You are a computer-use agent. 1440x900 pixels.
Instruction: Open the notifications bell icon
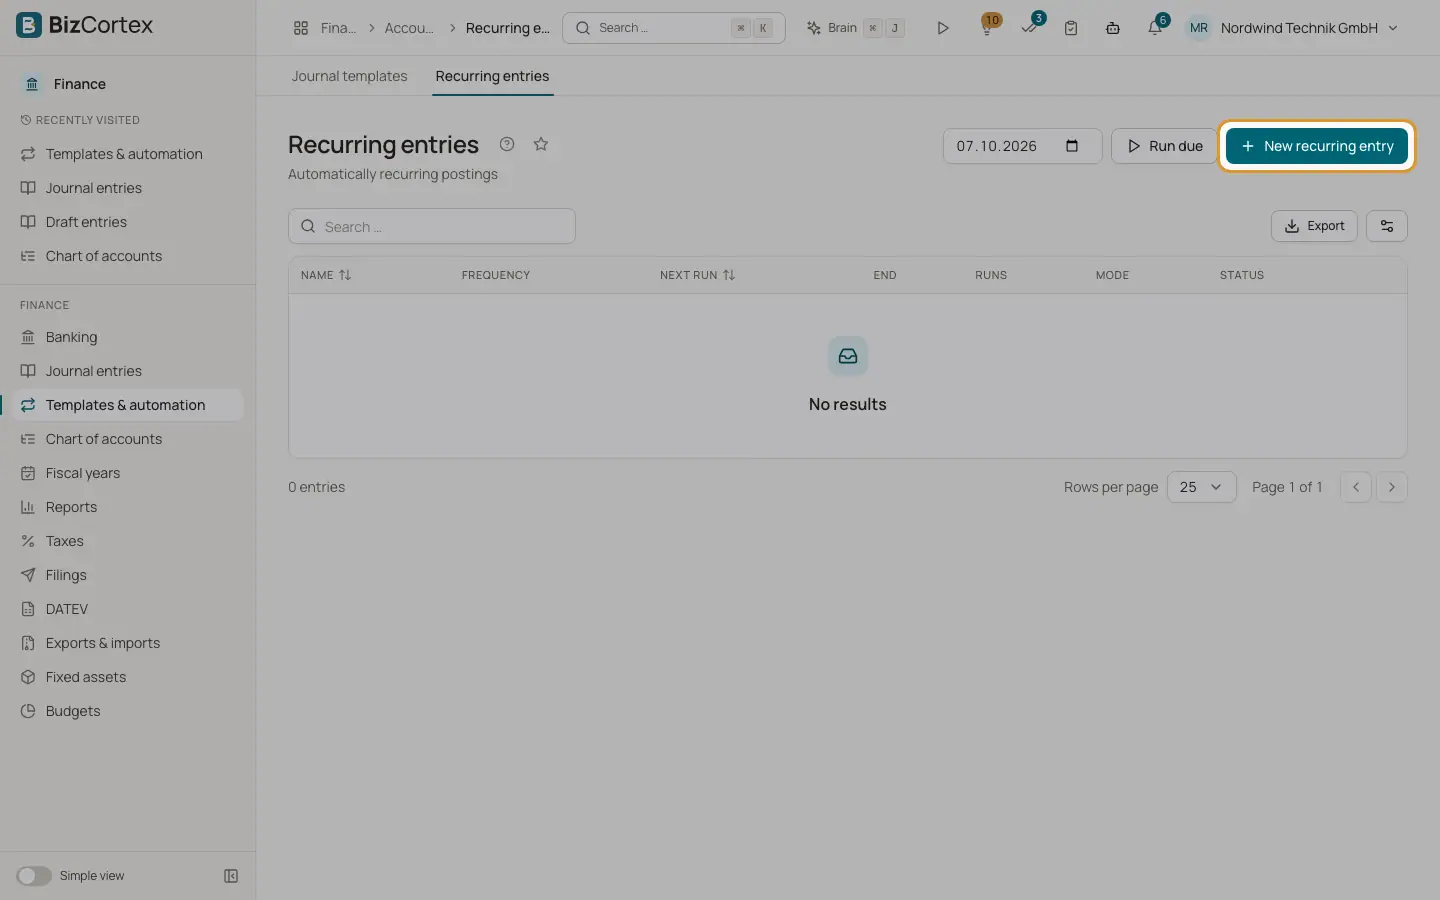tap(1155, 28)
